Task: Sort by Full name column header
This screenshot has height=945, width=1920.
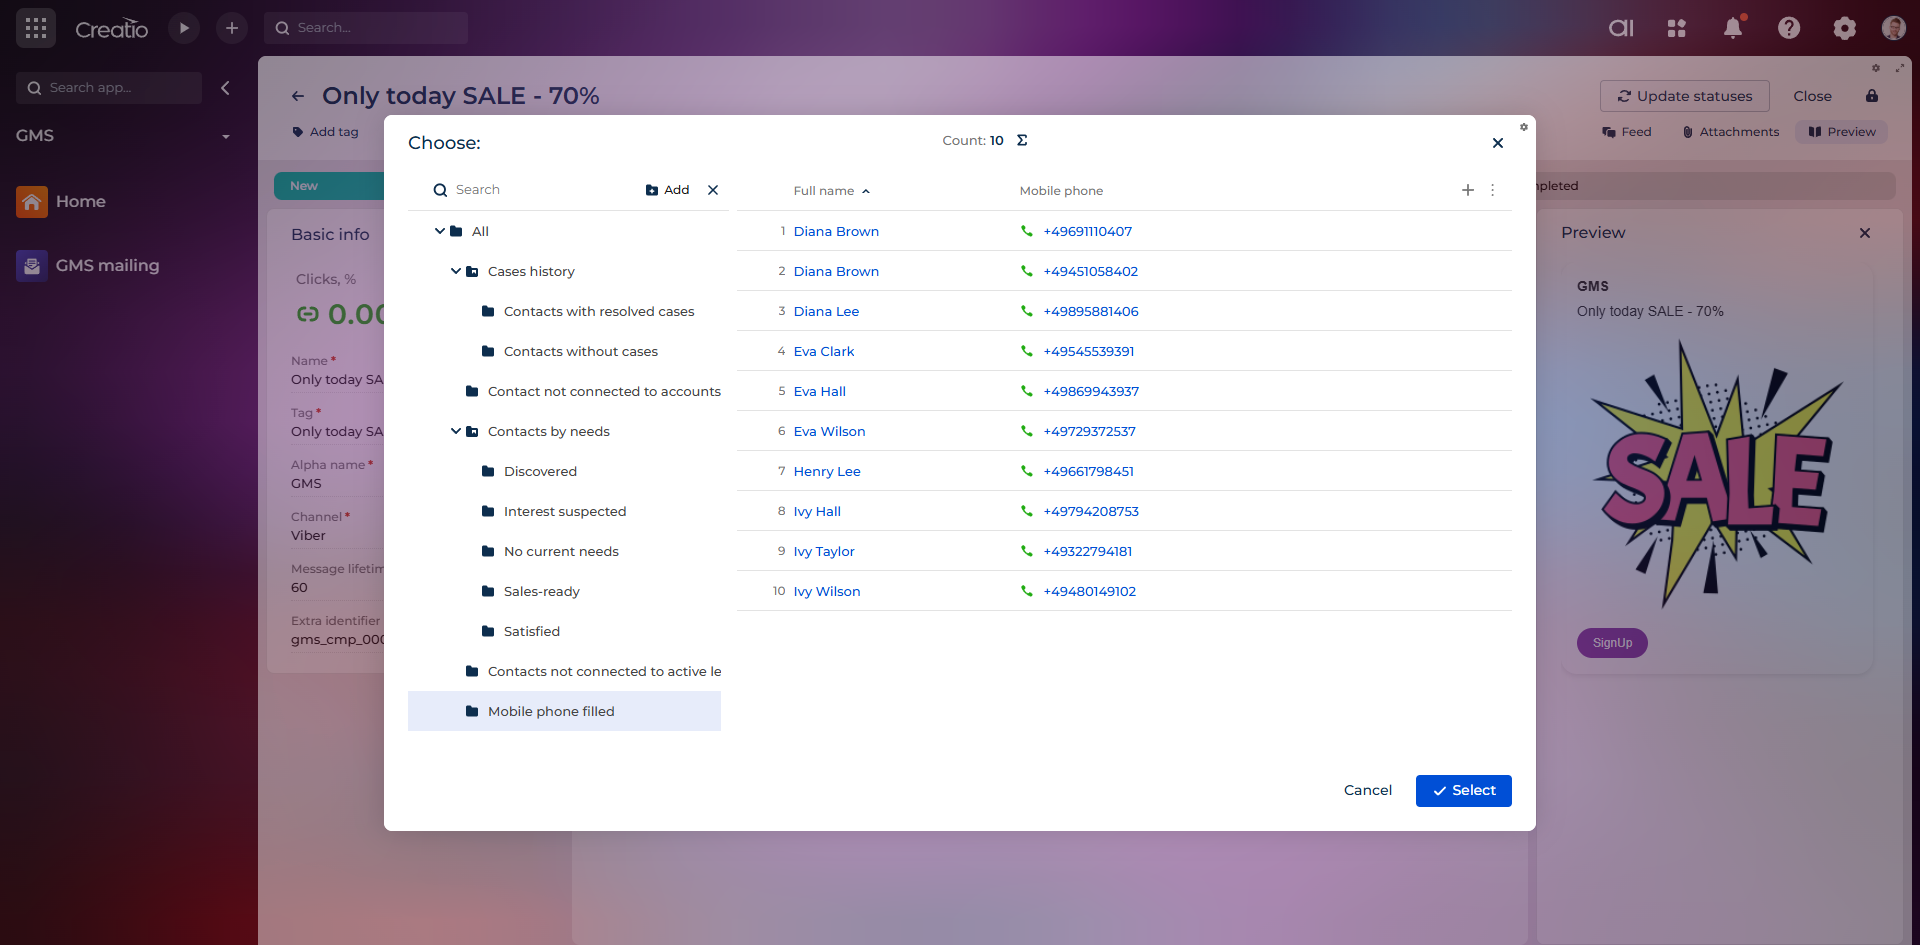Action: [x=824, y=191]
